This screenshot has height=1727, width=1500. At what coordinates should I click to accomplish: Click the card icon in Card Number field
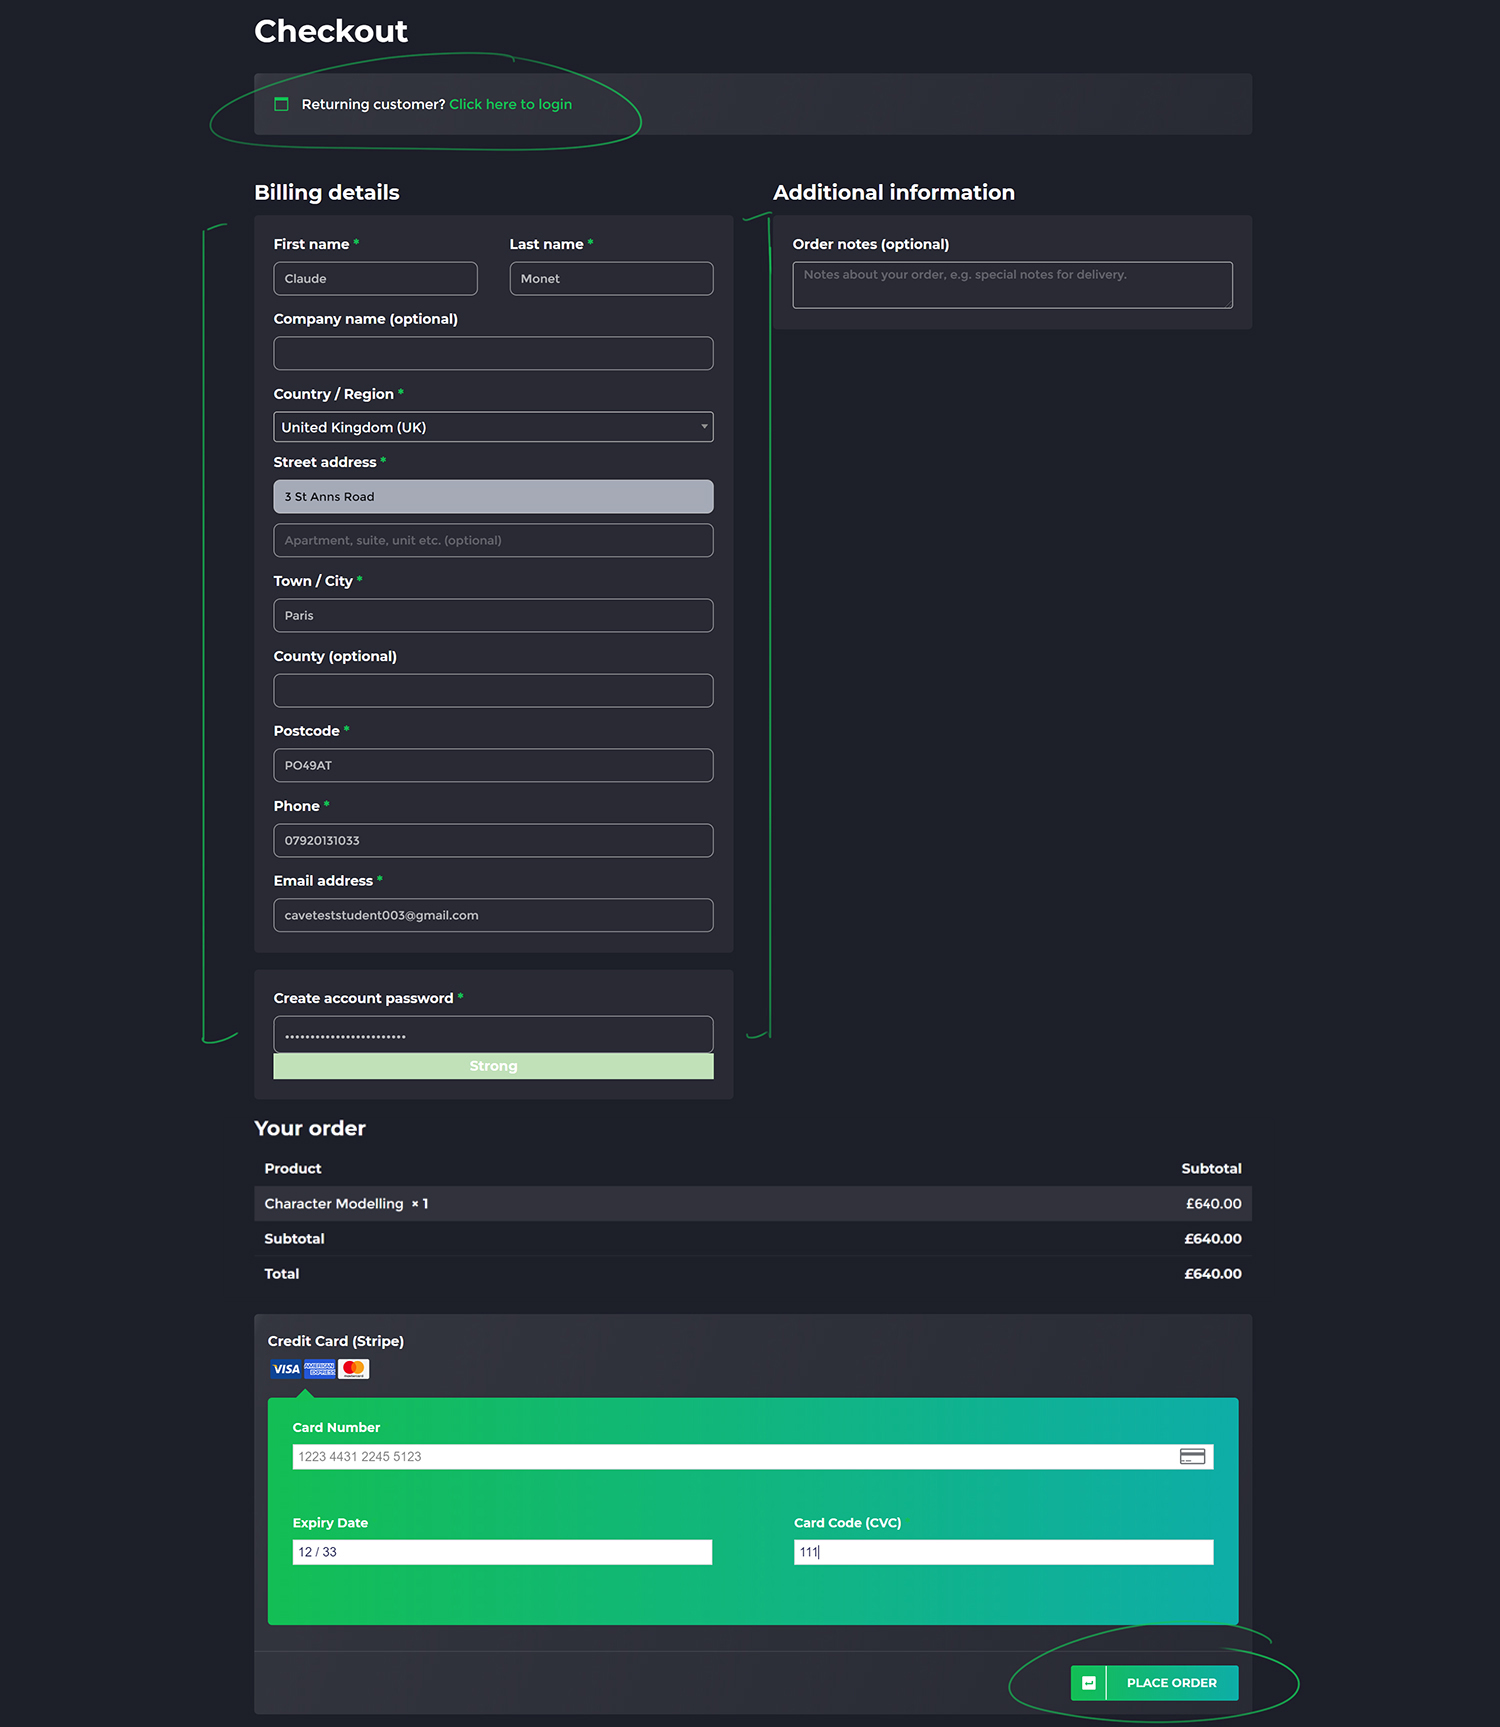coord(1192,1457)
